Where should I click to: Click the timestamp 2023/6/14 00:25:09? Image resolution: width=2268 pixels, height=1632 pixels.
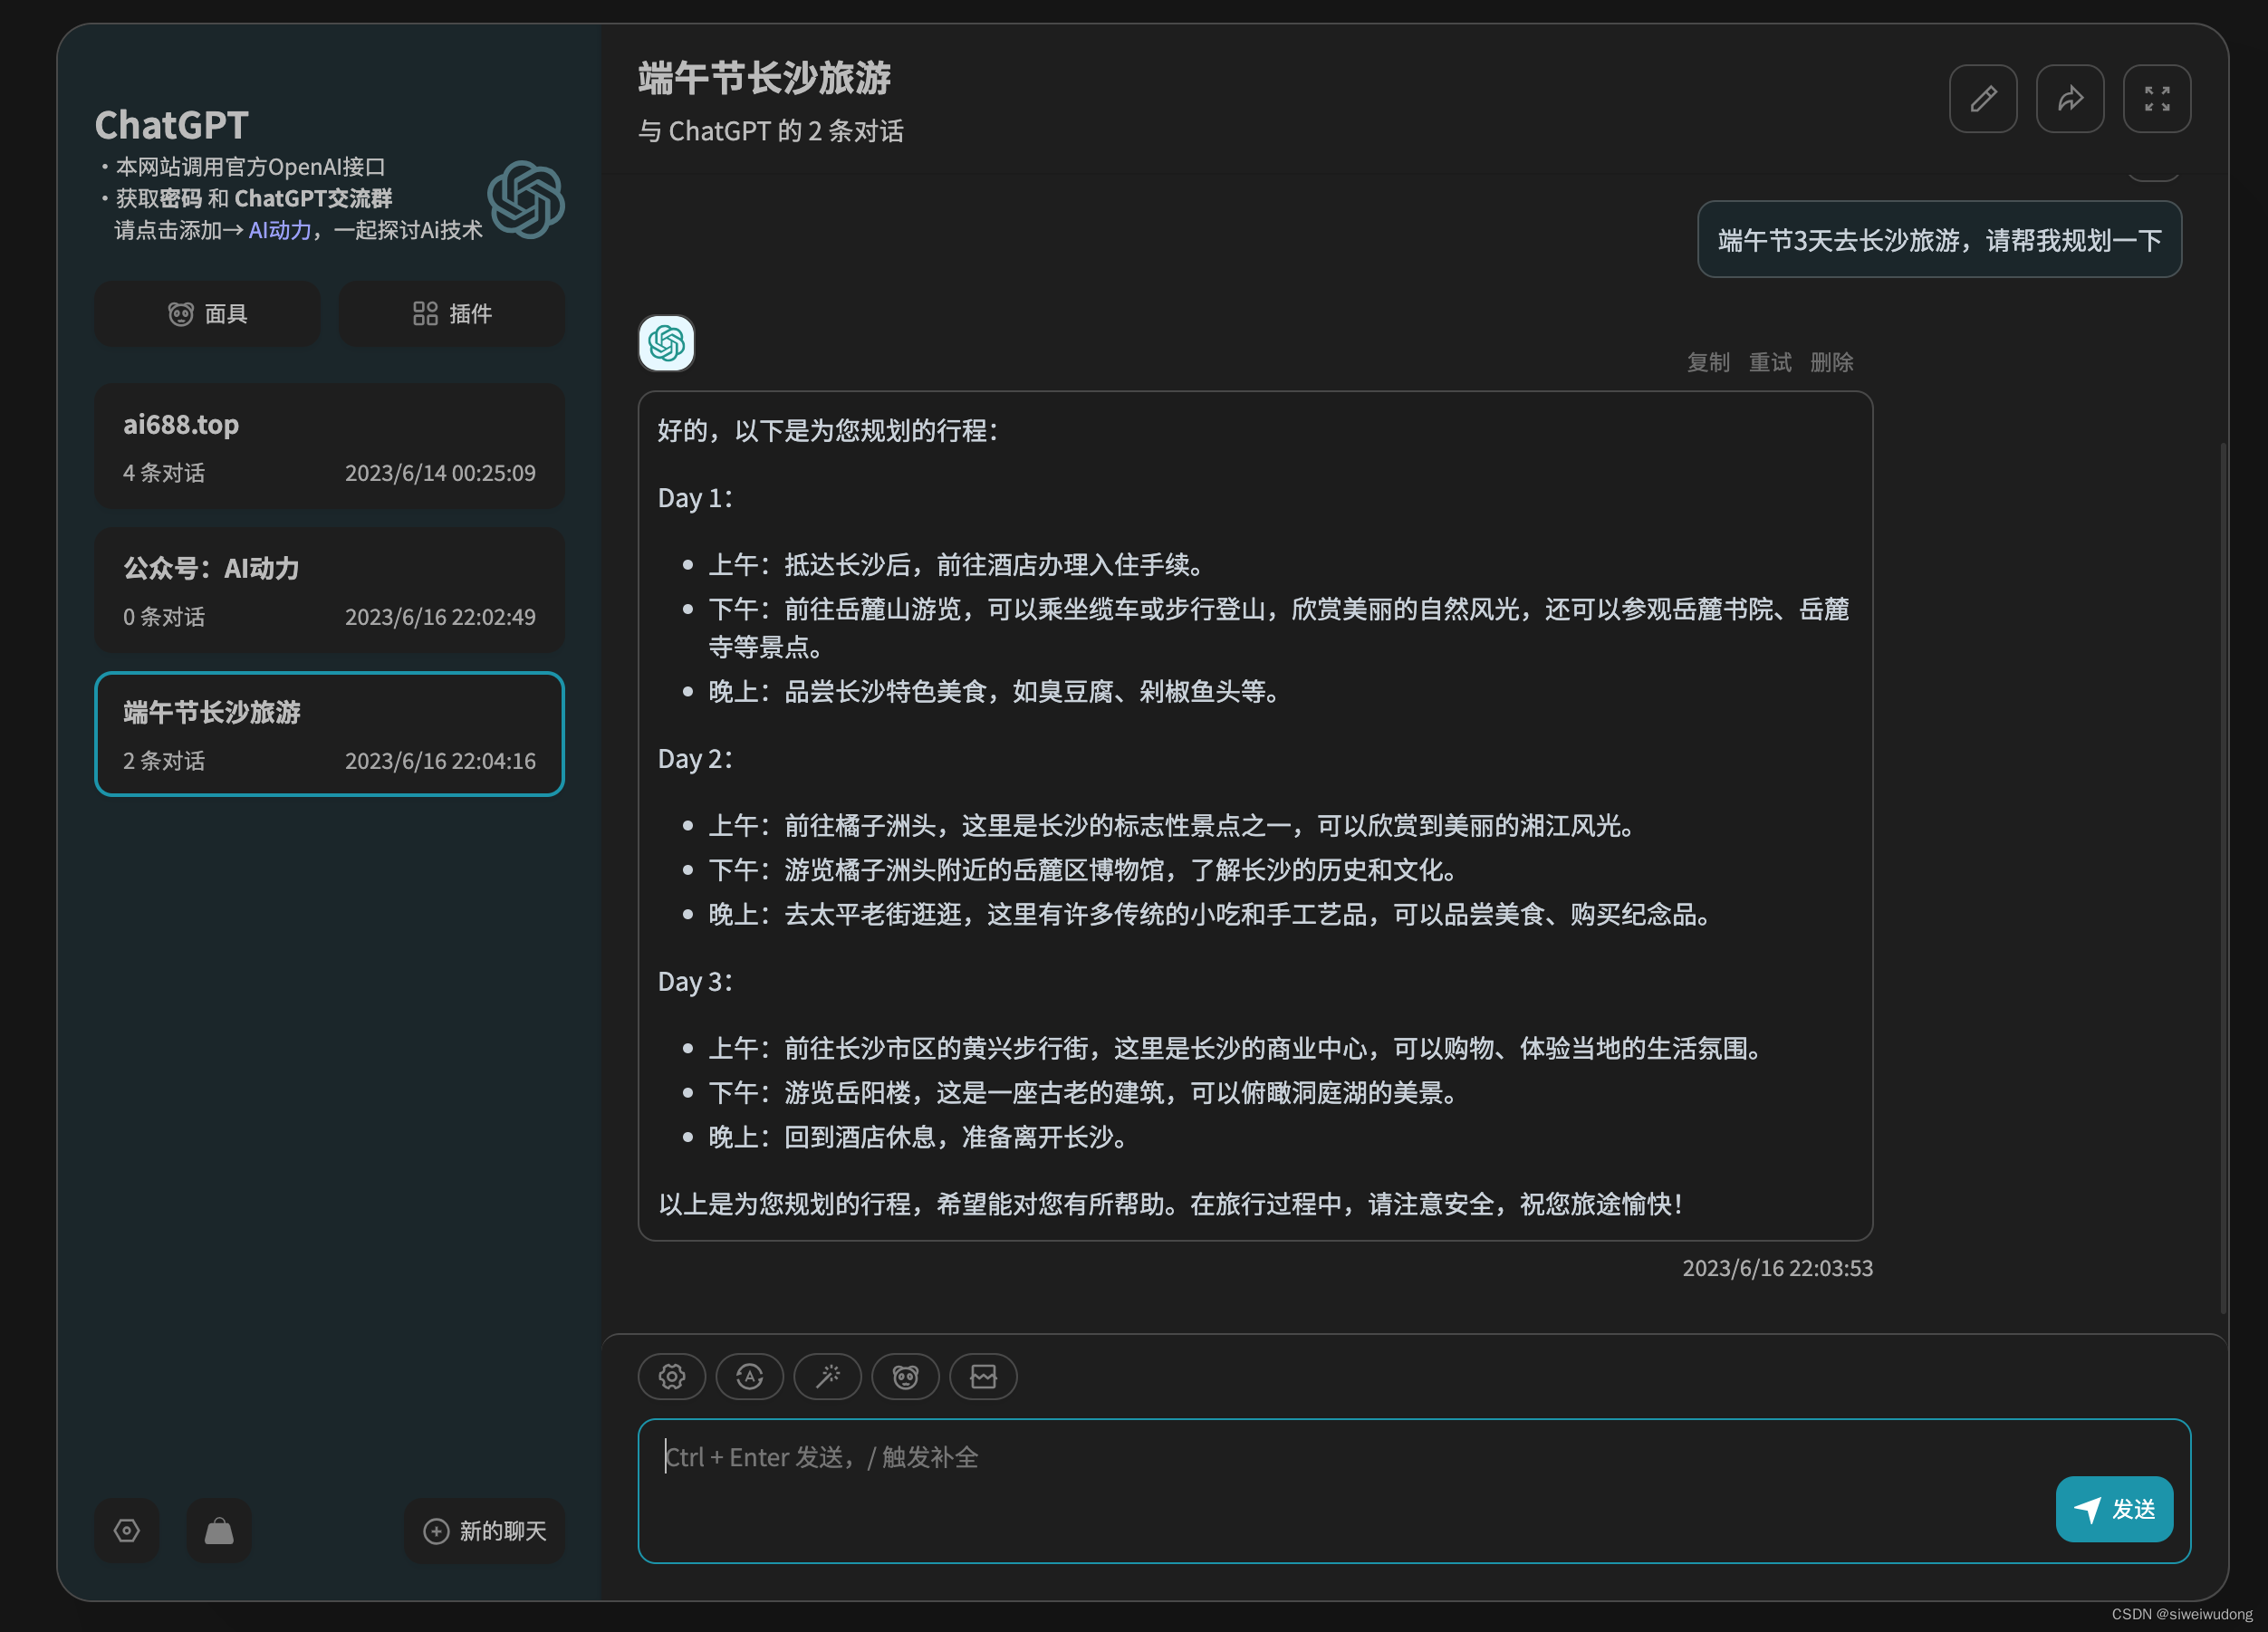(440, 473)
